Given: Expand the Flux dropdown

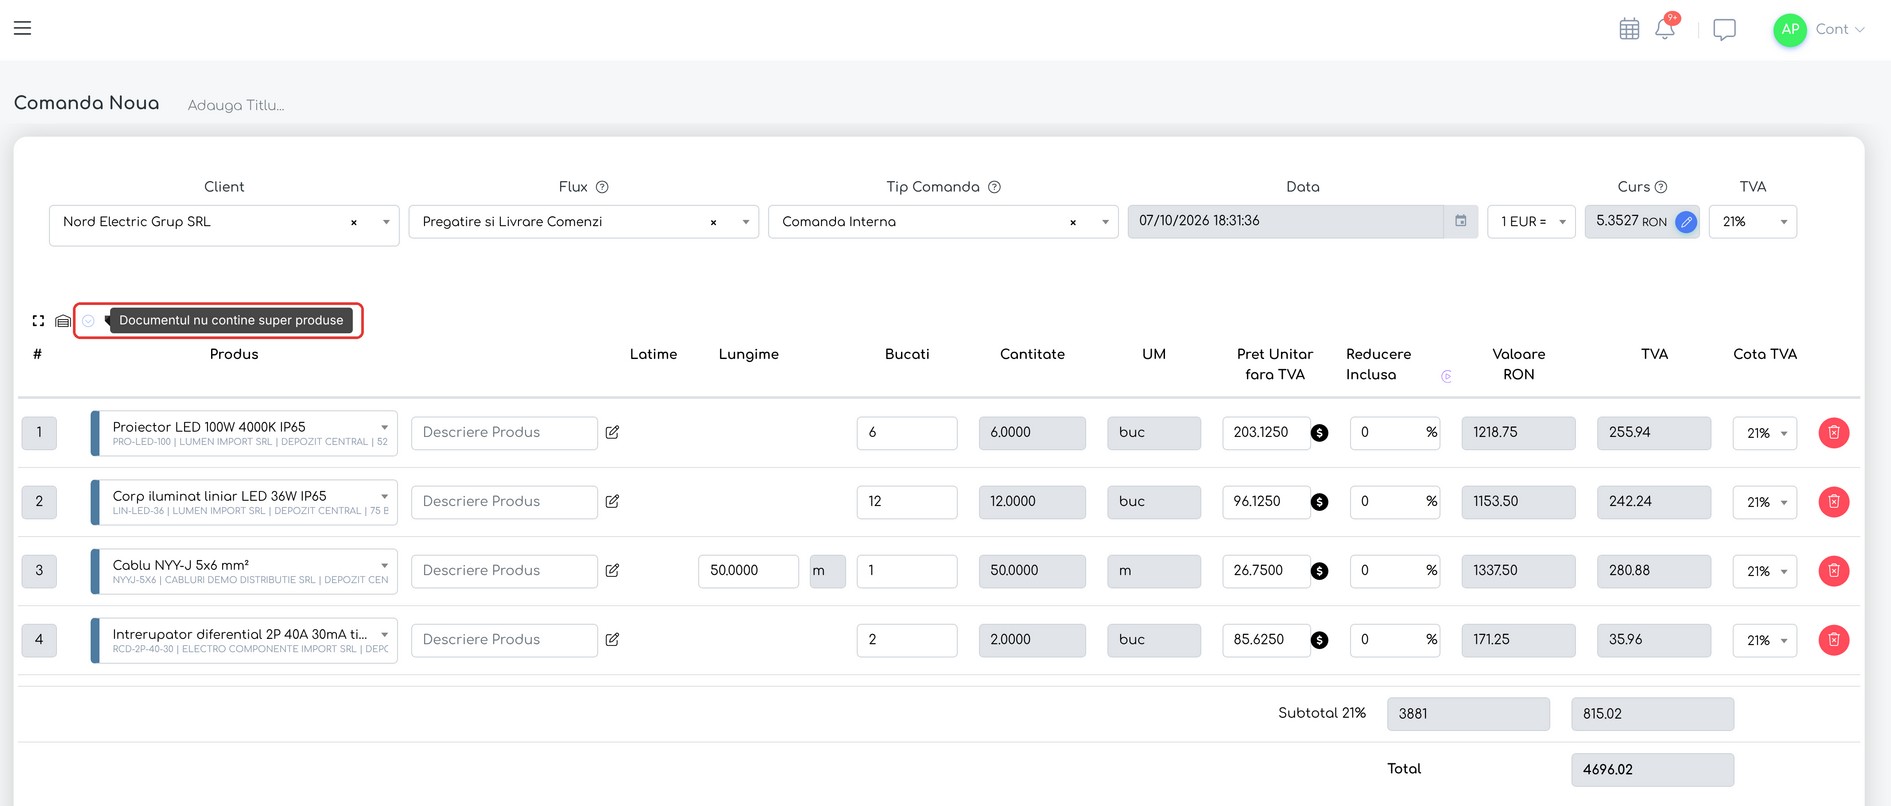Looking at the screenshot, I should [745, 222].
